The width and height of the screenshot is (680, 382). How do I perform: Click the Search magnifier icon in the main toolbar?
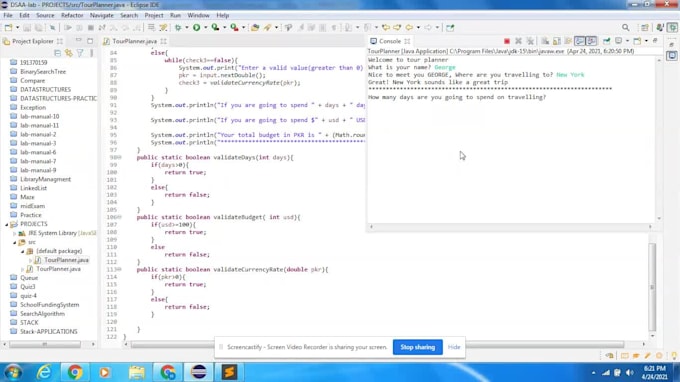point(625,27)
